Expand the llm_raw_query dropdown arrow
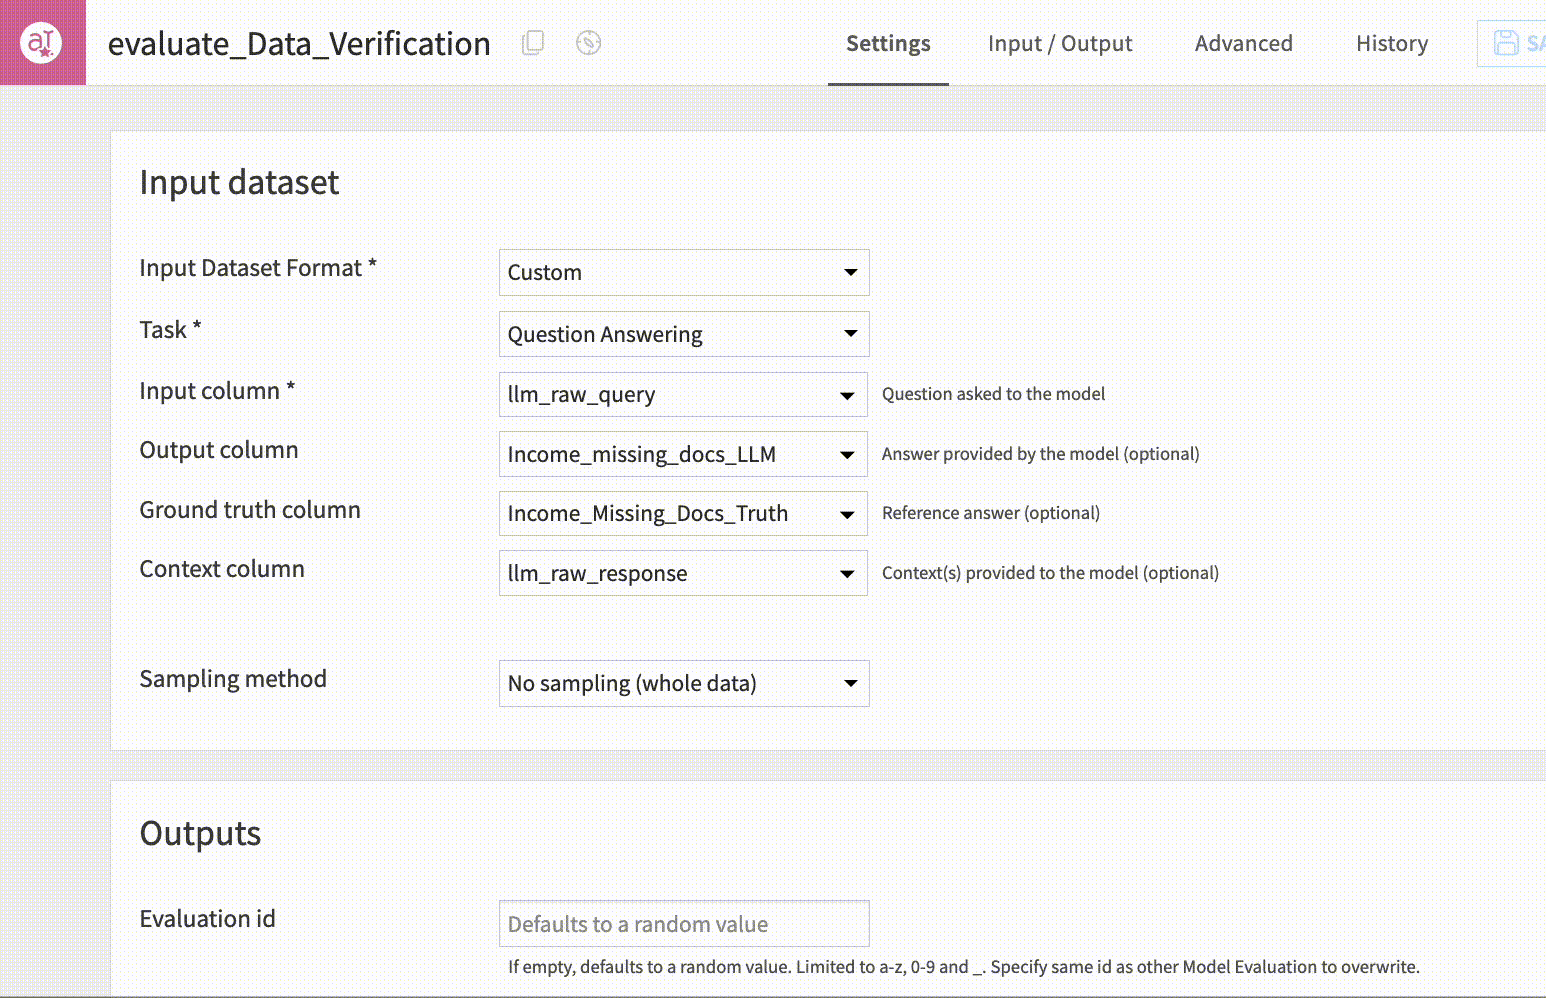The height and width of the screenshot is (998, 1546). tap(851, 394)
